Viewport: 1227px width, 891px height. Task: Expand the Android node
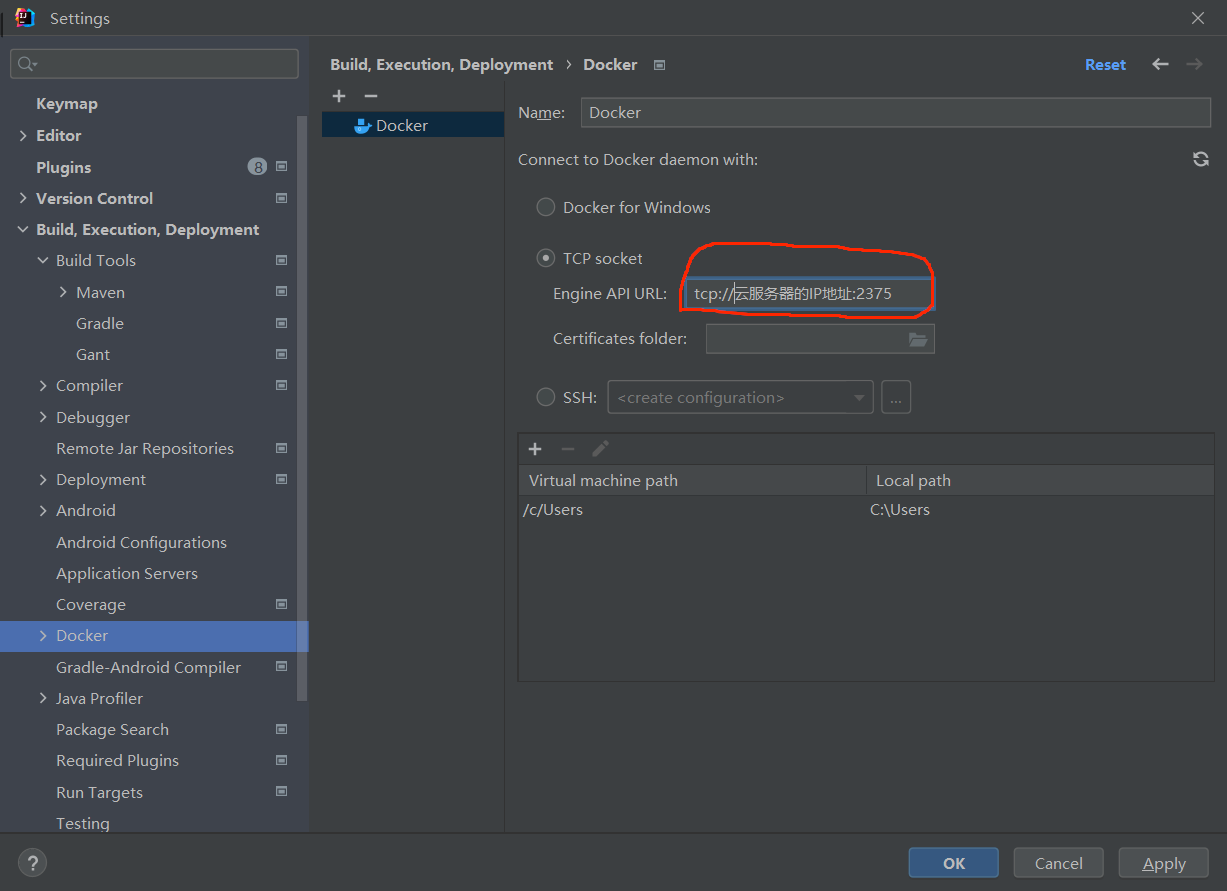pos(43,510)
